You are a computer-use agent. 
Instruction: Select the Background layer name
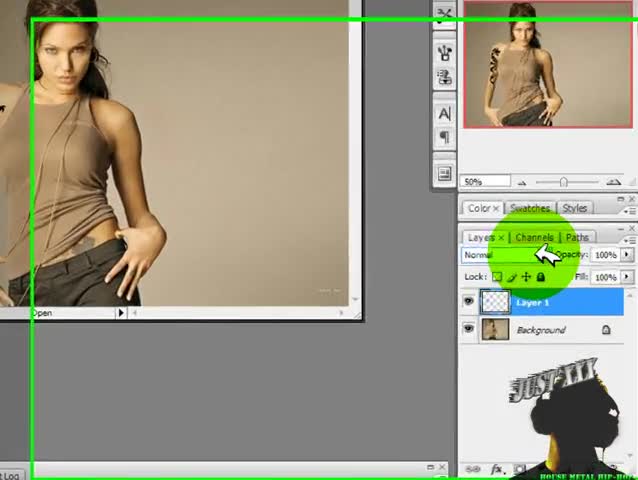click(541, 330)
